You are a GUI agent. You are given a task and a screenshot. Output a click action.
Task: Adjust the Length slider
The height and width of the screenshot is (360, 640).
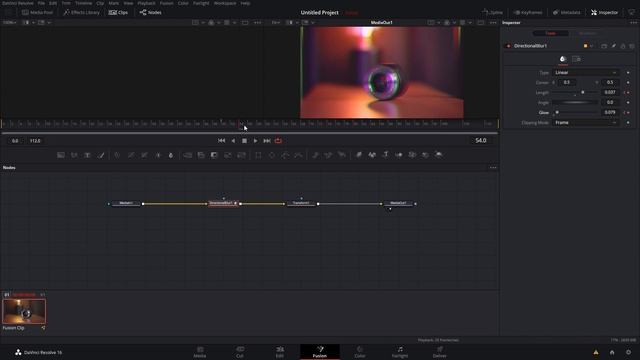tap(575, 93)
